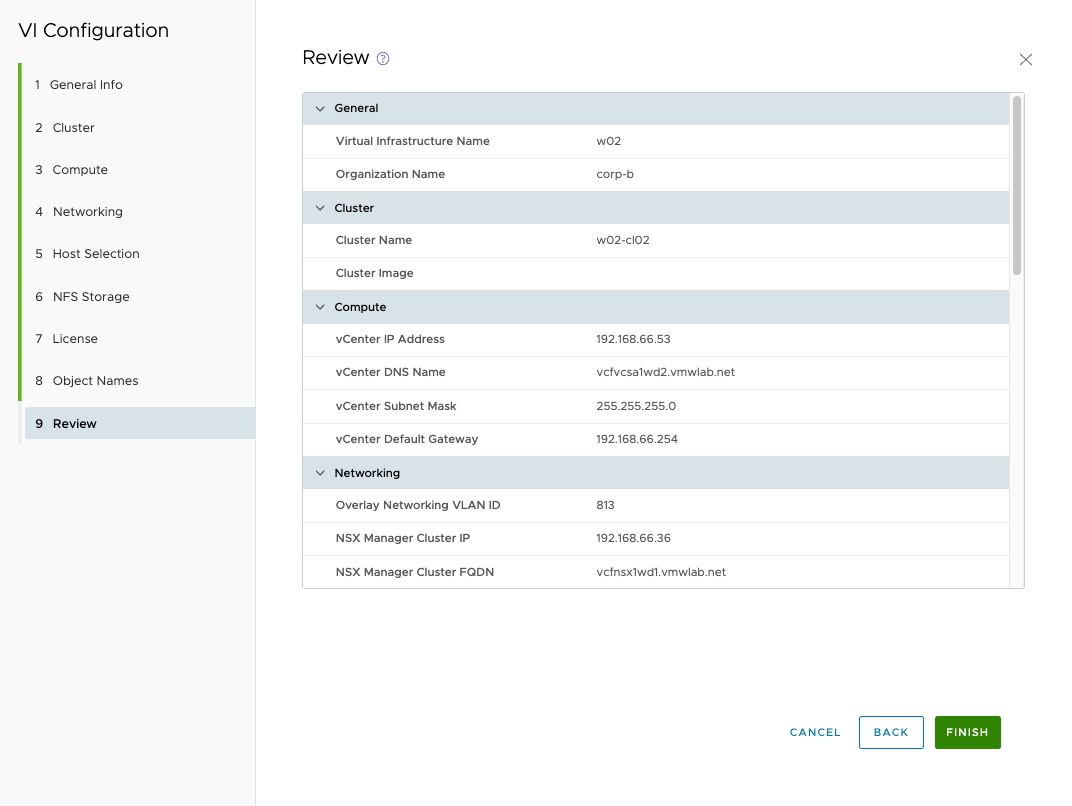1072x806 pixels.
Task: Select the 192.168.66.254 gateway value
Action: pos(636,439)
